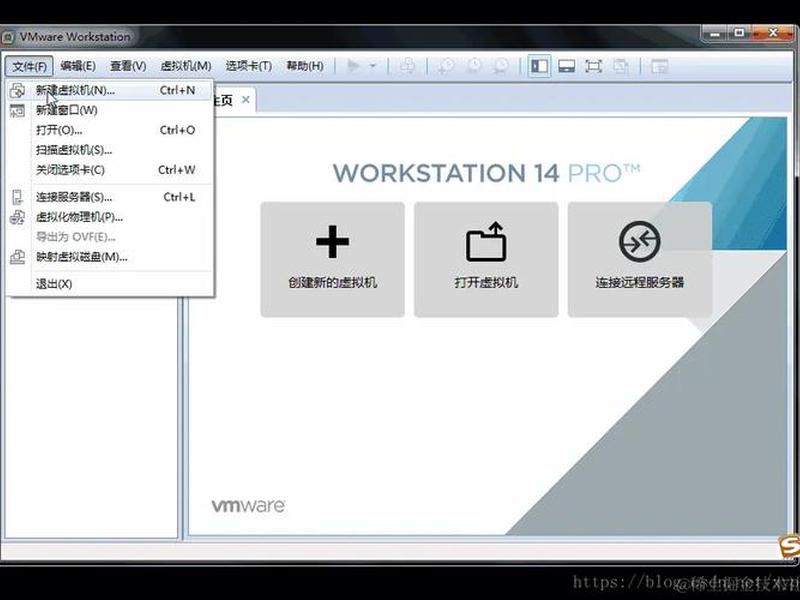This screenshot has height=600, width=800.
Task: Open the 文件(F) menu
Action: point(29,66)
